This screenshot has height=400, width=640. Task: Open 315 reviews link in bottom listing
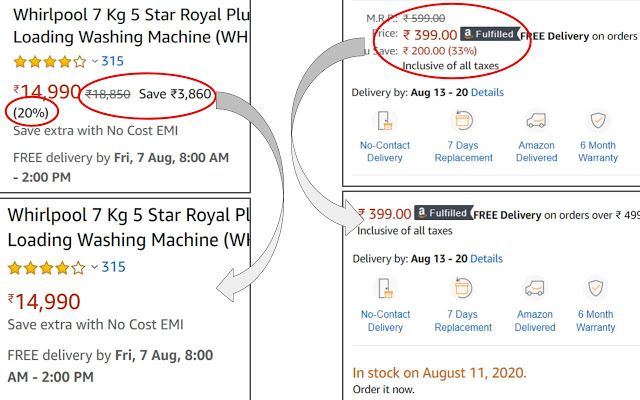(113, 267)
